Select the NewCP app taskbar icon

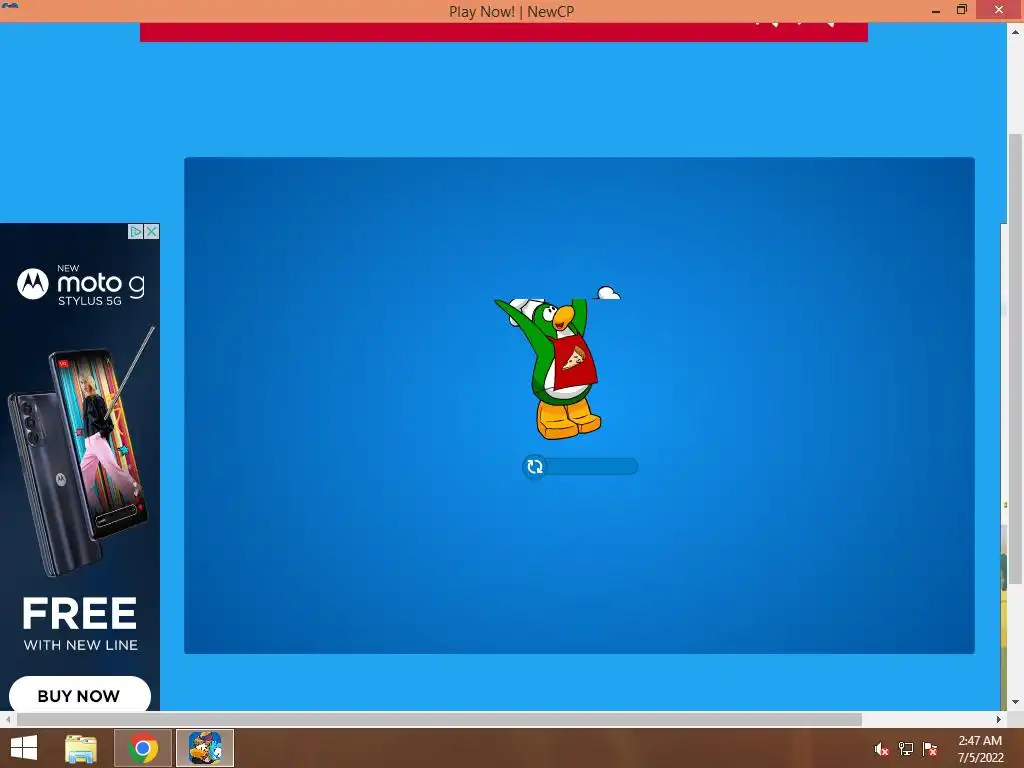coord(204,748)
